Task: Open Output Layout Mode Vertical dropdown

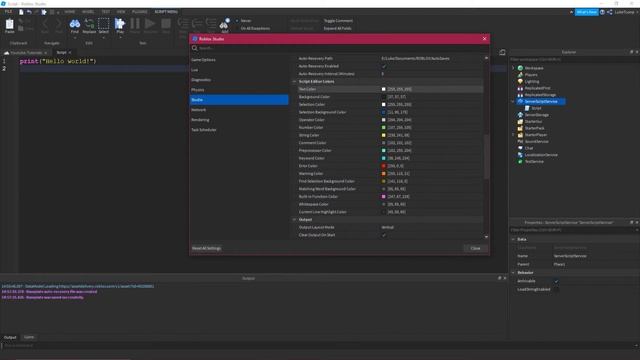Action: click(x=432, y=227)
